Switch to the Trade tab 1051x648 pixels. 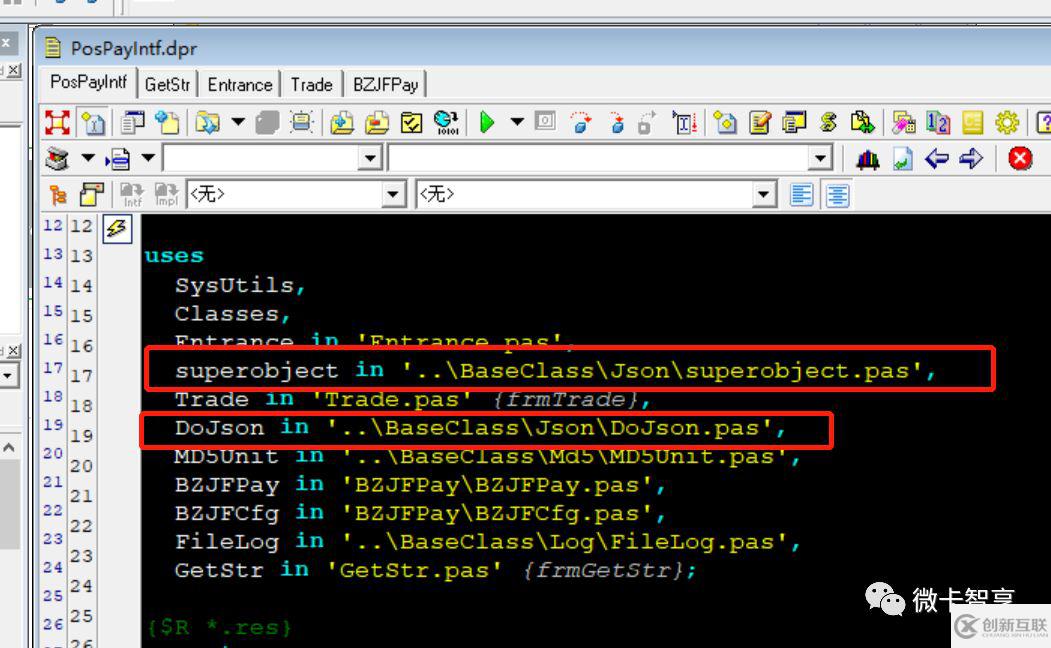click(x=311, y=85)
